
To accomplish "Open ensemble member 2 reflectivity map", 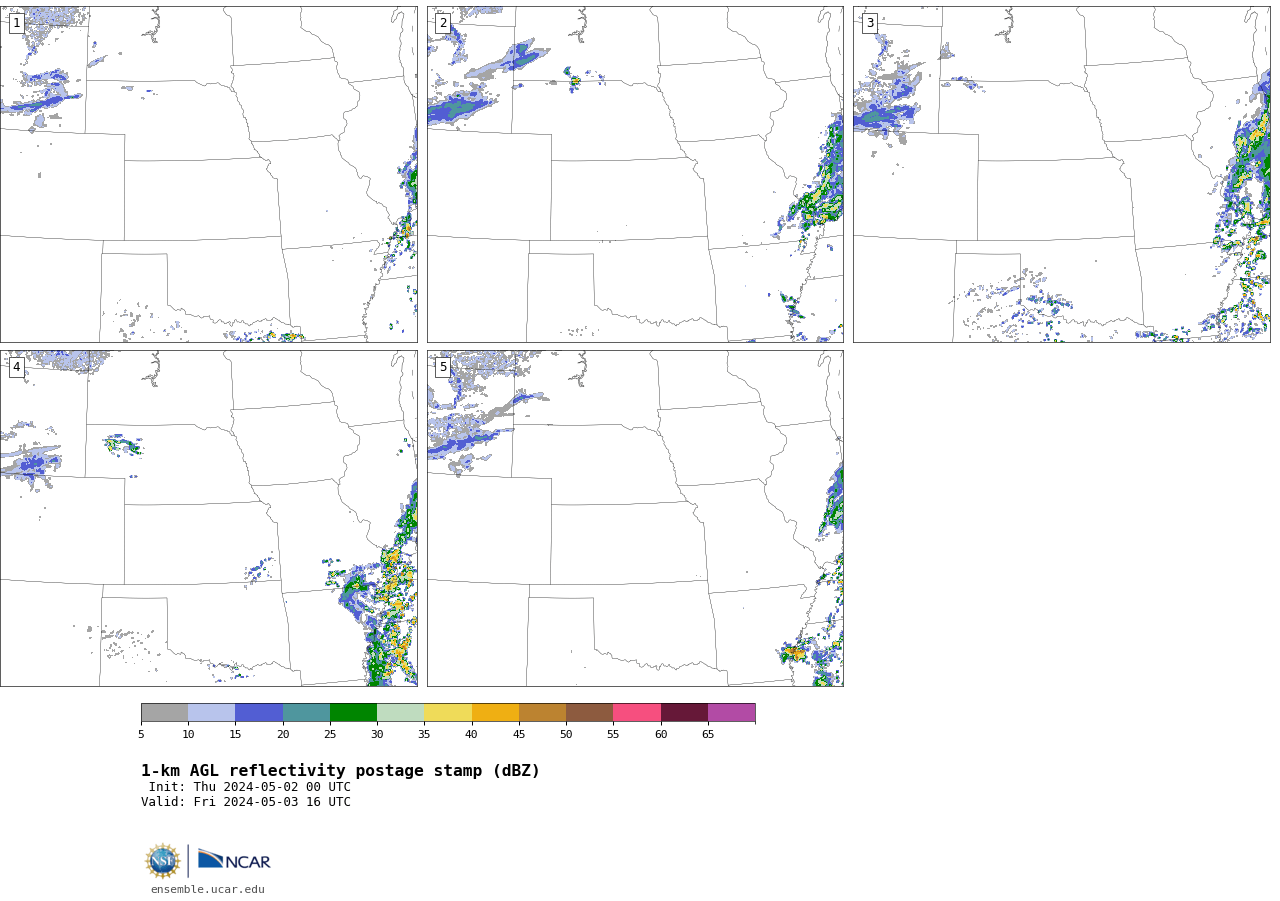I will [635, 175].
